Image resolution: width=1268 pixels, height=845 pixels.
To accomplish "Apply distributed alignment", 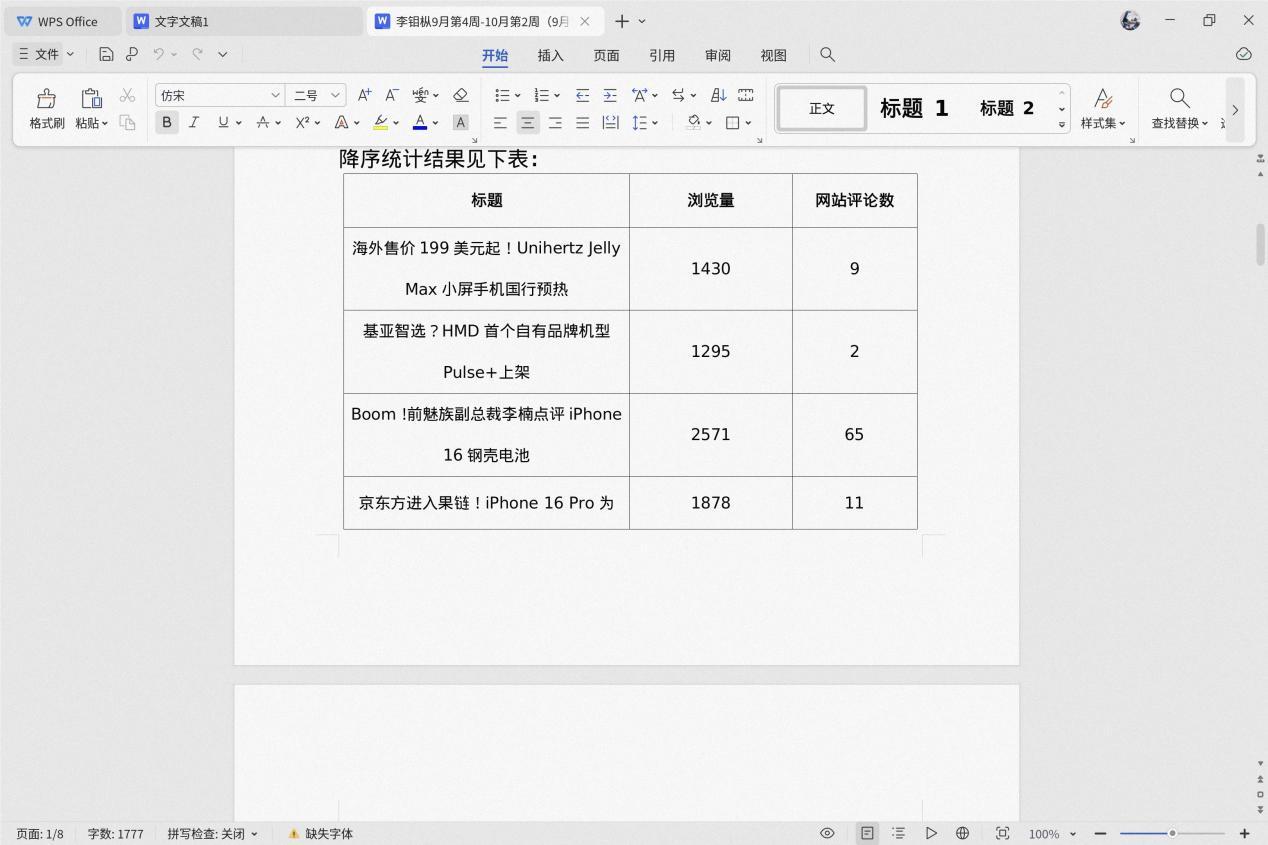I will point(610,122).
